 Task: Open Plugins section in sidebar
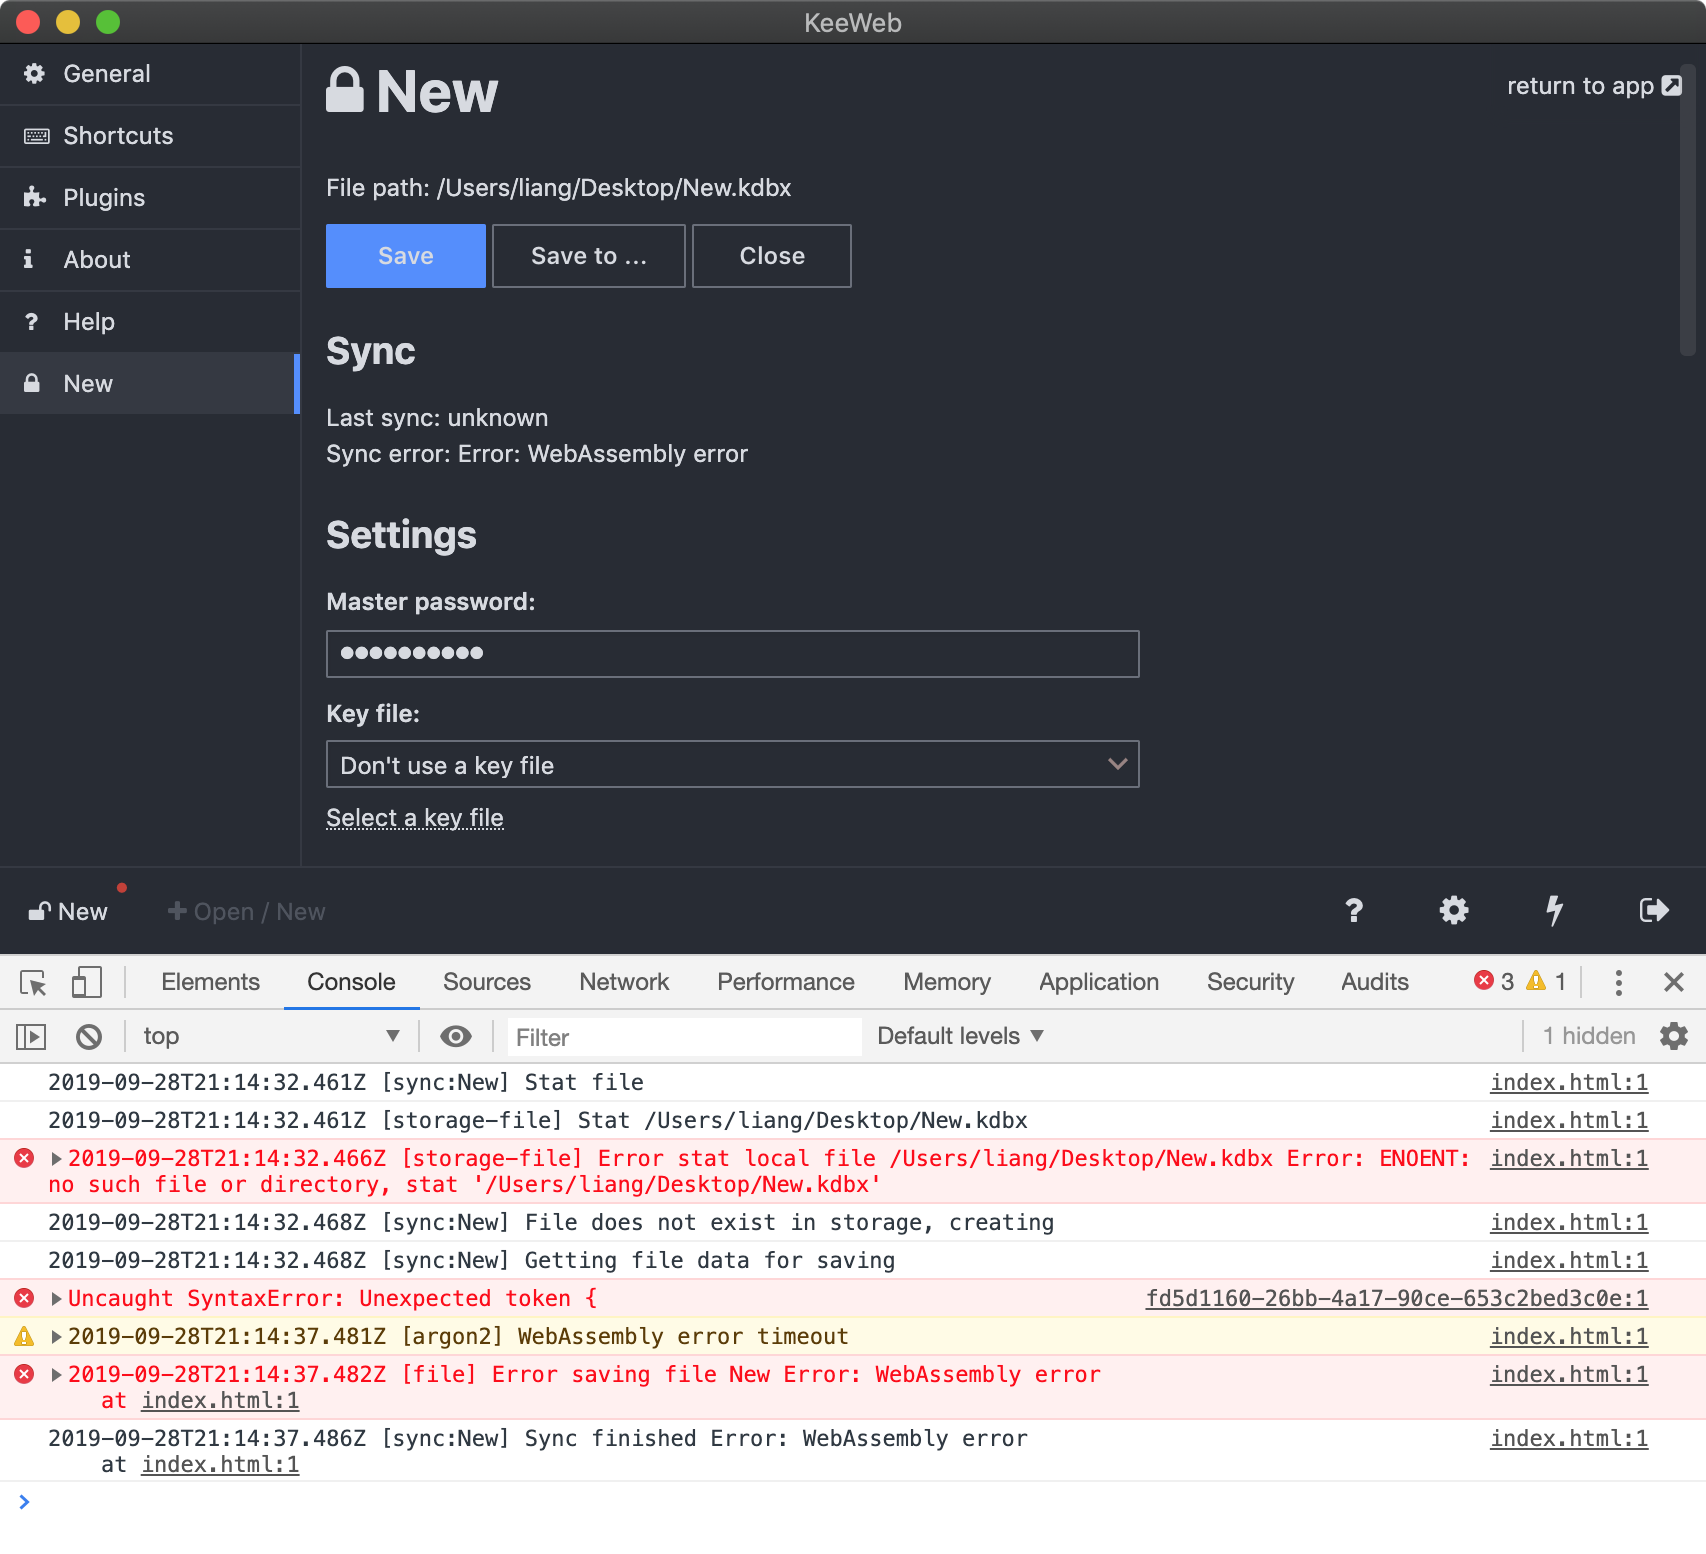click(x=150, y=198)
